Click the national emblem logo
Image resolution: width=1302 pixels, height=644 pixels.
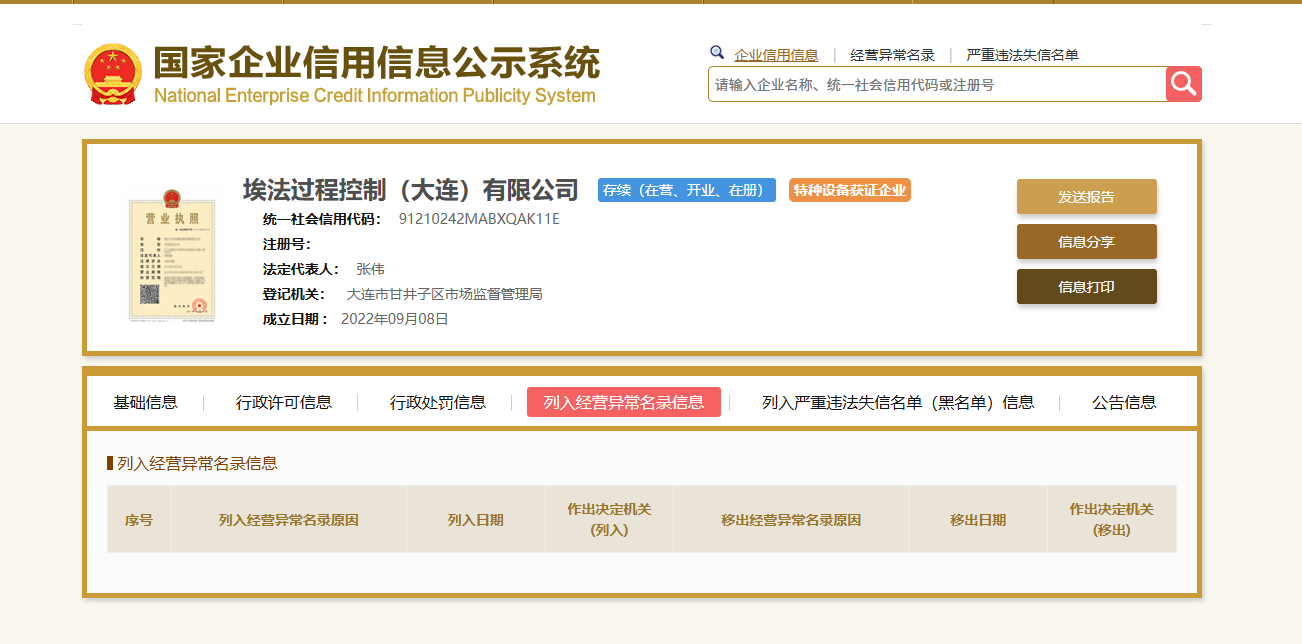(x=113, y=74)
